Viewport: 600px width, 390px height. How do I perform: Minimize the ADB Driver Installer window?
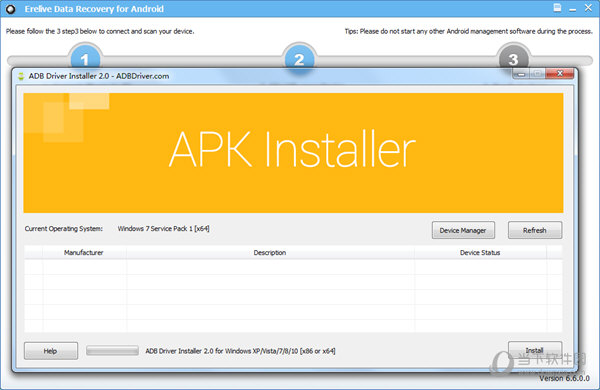tap(521, 73)
